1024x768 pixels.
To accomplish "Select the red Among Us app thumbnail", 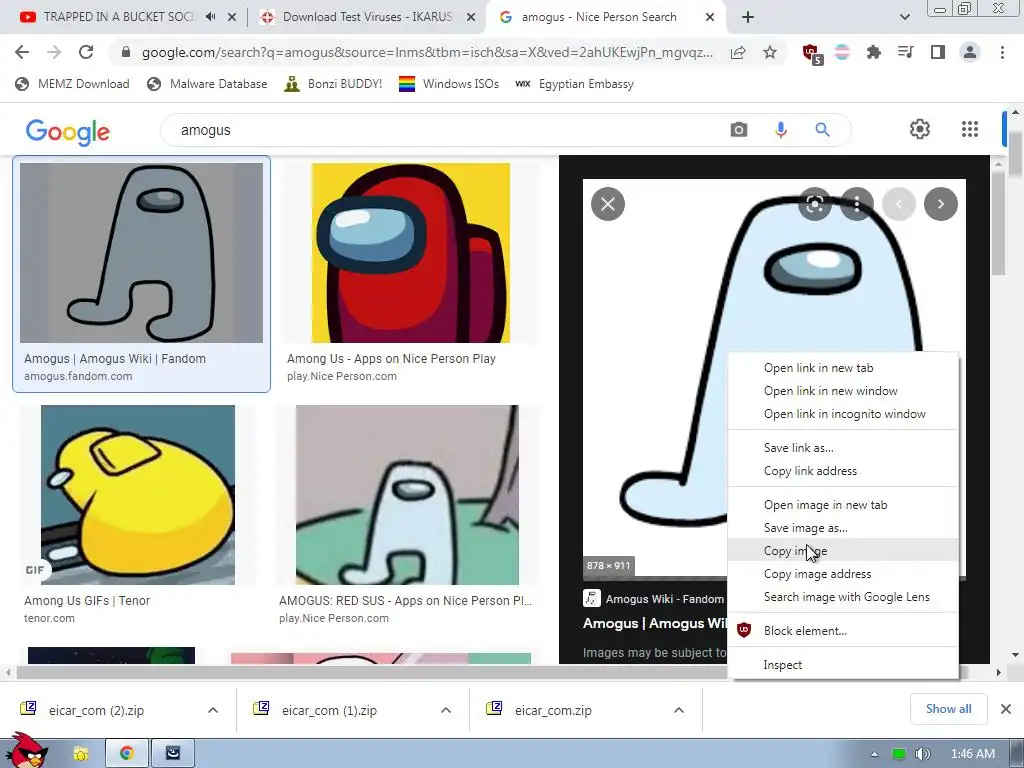I will 410,253.
